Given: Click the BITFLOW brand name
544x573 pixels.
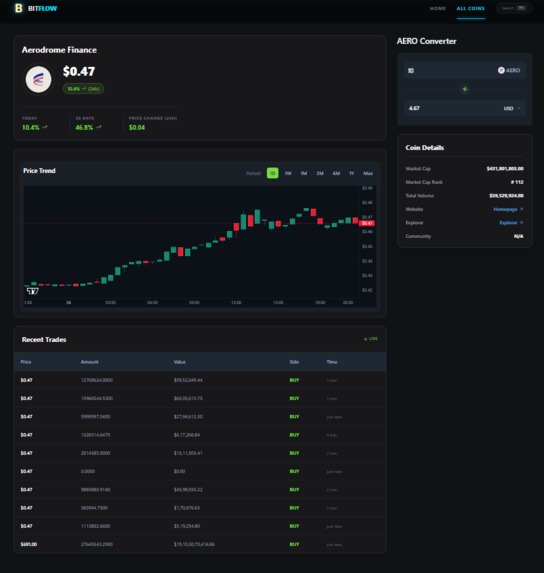Looking at the screenshot, I should [x=42, y=8].
